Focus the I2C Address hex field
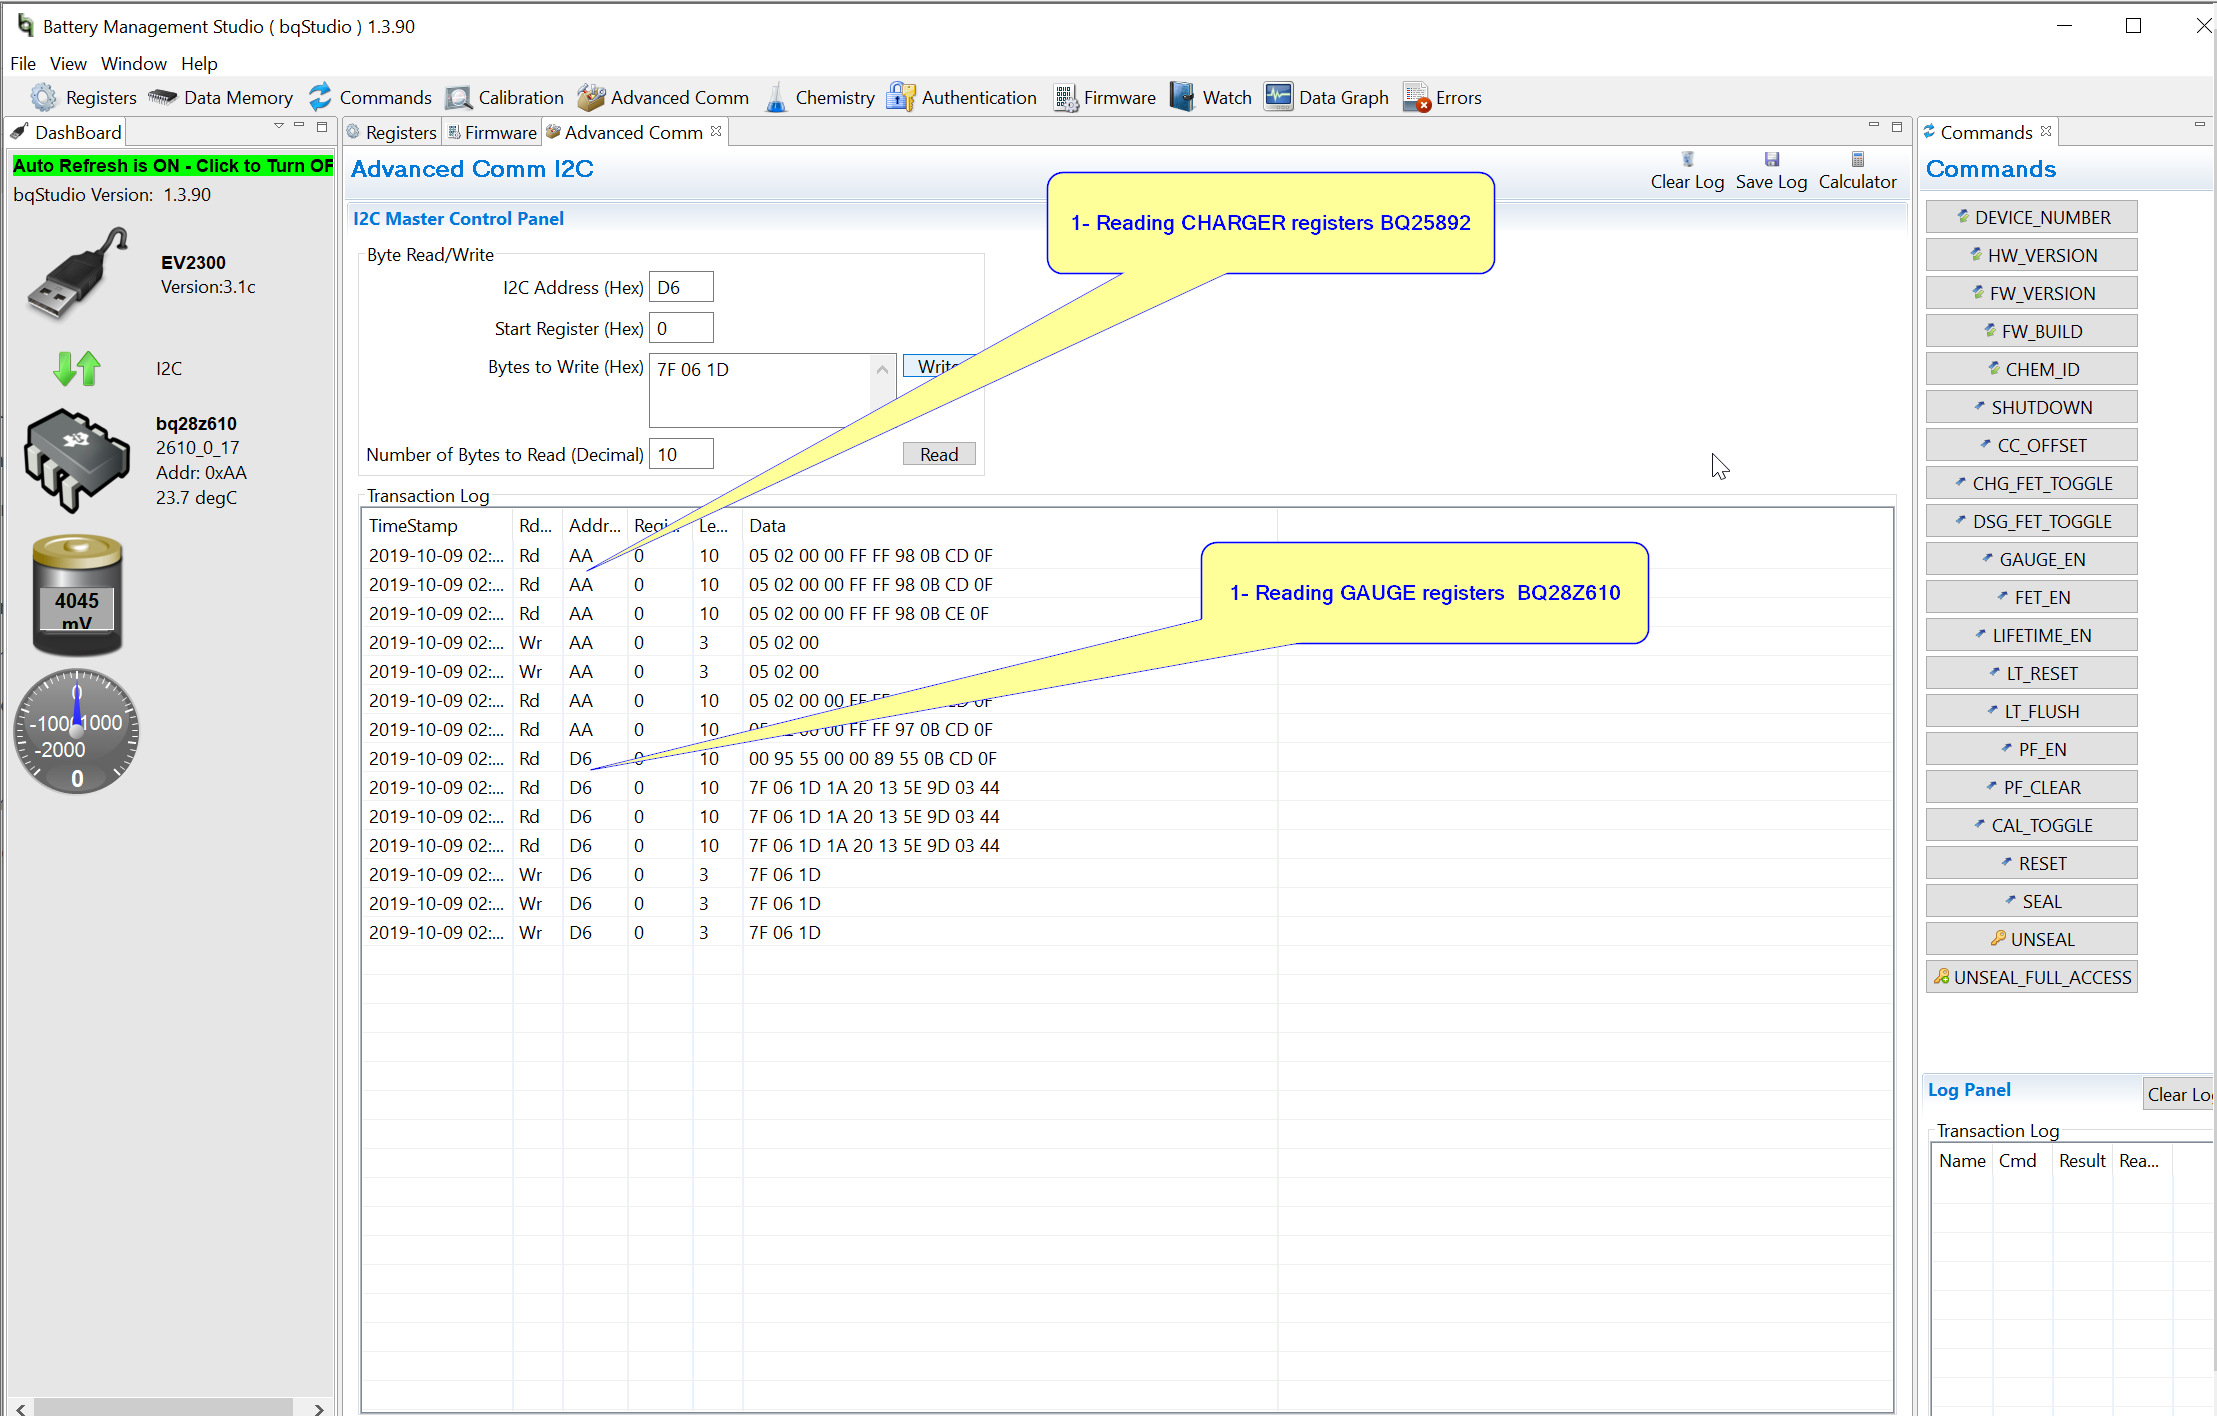Screen dimensions: 2217x1416 pos(681,287)
